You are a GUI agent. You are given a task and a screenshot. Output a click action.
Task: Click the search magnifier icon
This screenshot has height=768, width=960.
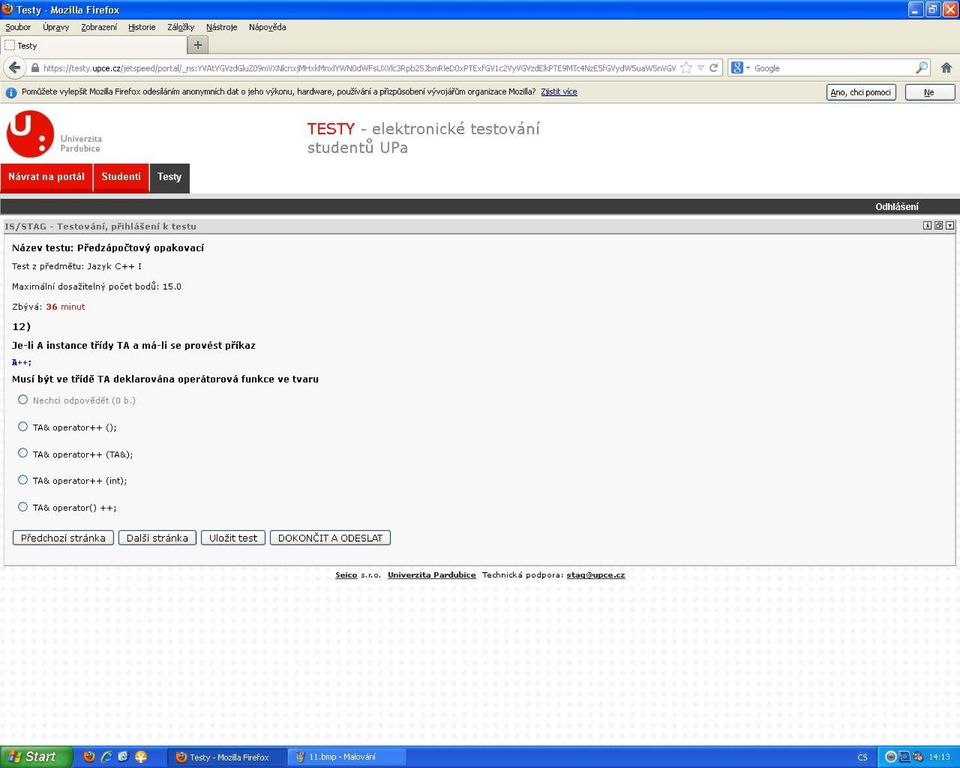(x=921, y=68)
